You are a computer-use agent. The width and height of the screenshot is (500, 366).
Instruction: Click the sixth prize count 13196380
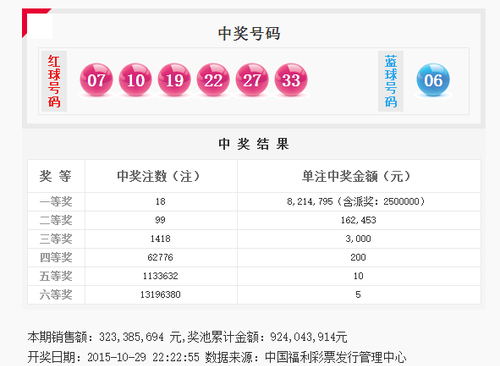[160, 295]
